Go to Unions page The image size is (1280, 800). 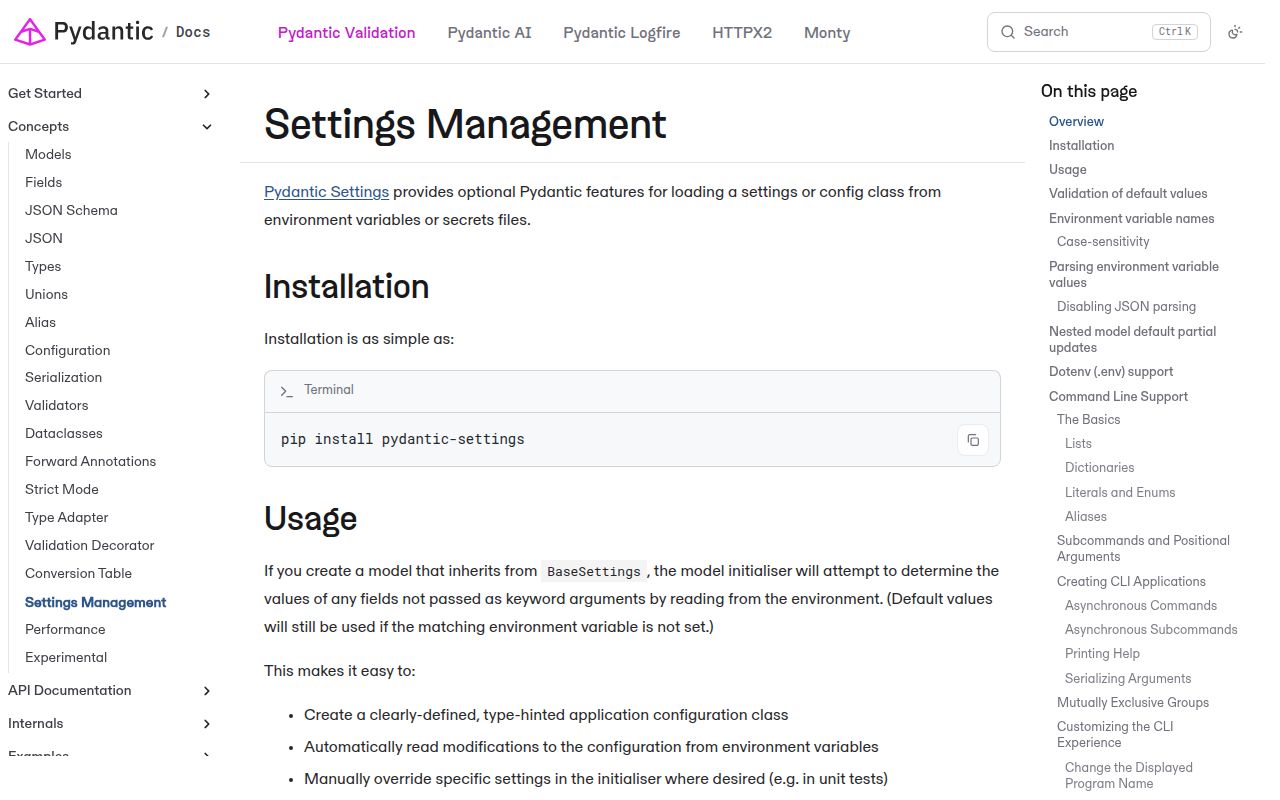46,294
